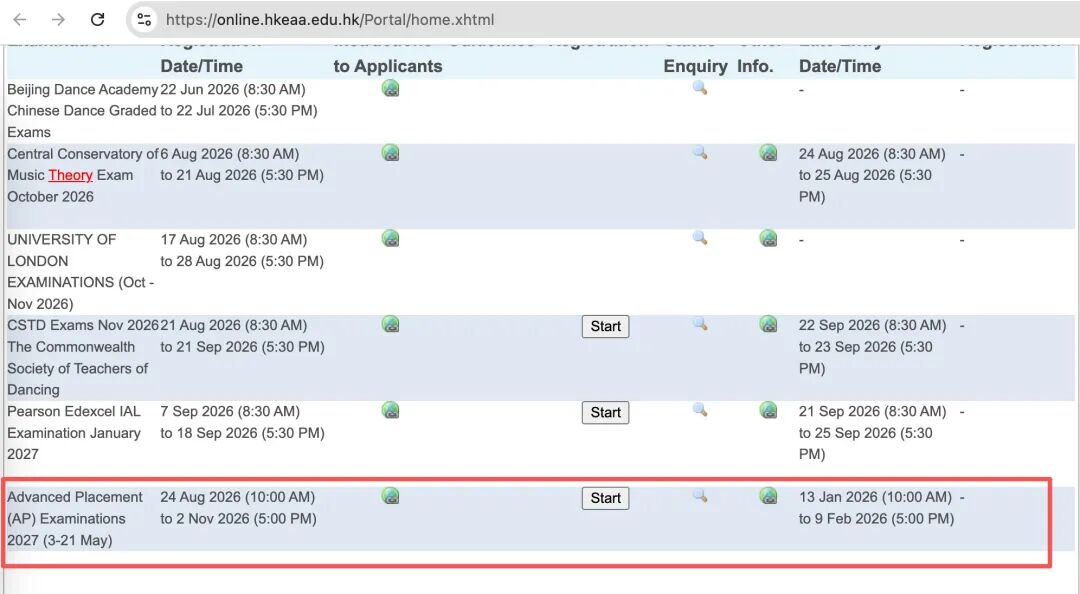The image size is (1080, 594).
Task: Open Beijing Dance Academy instructions to applicants icon
Action: (391, 88)
